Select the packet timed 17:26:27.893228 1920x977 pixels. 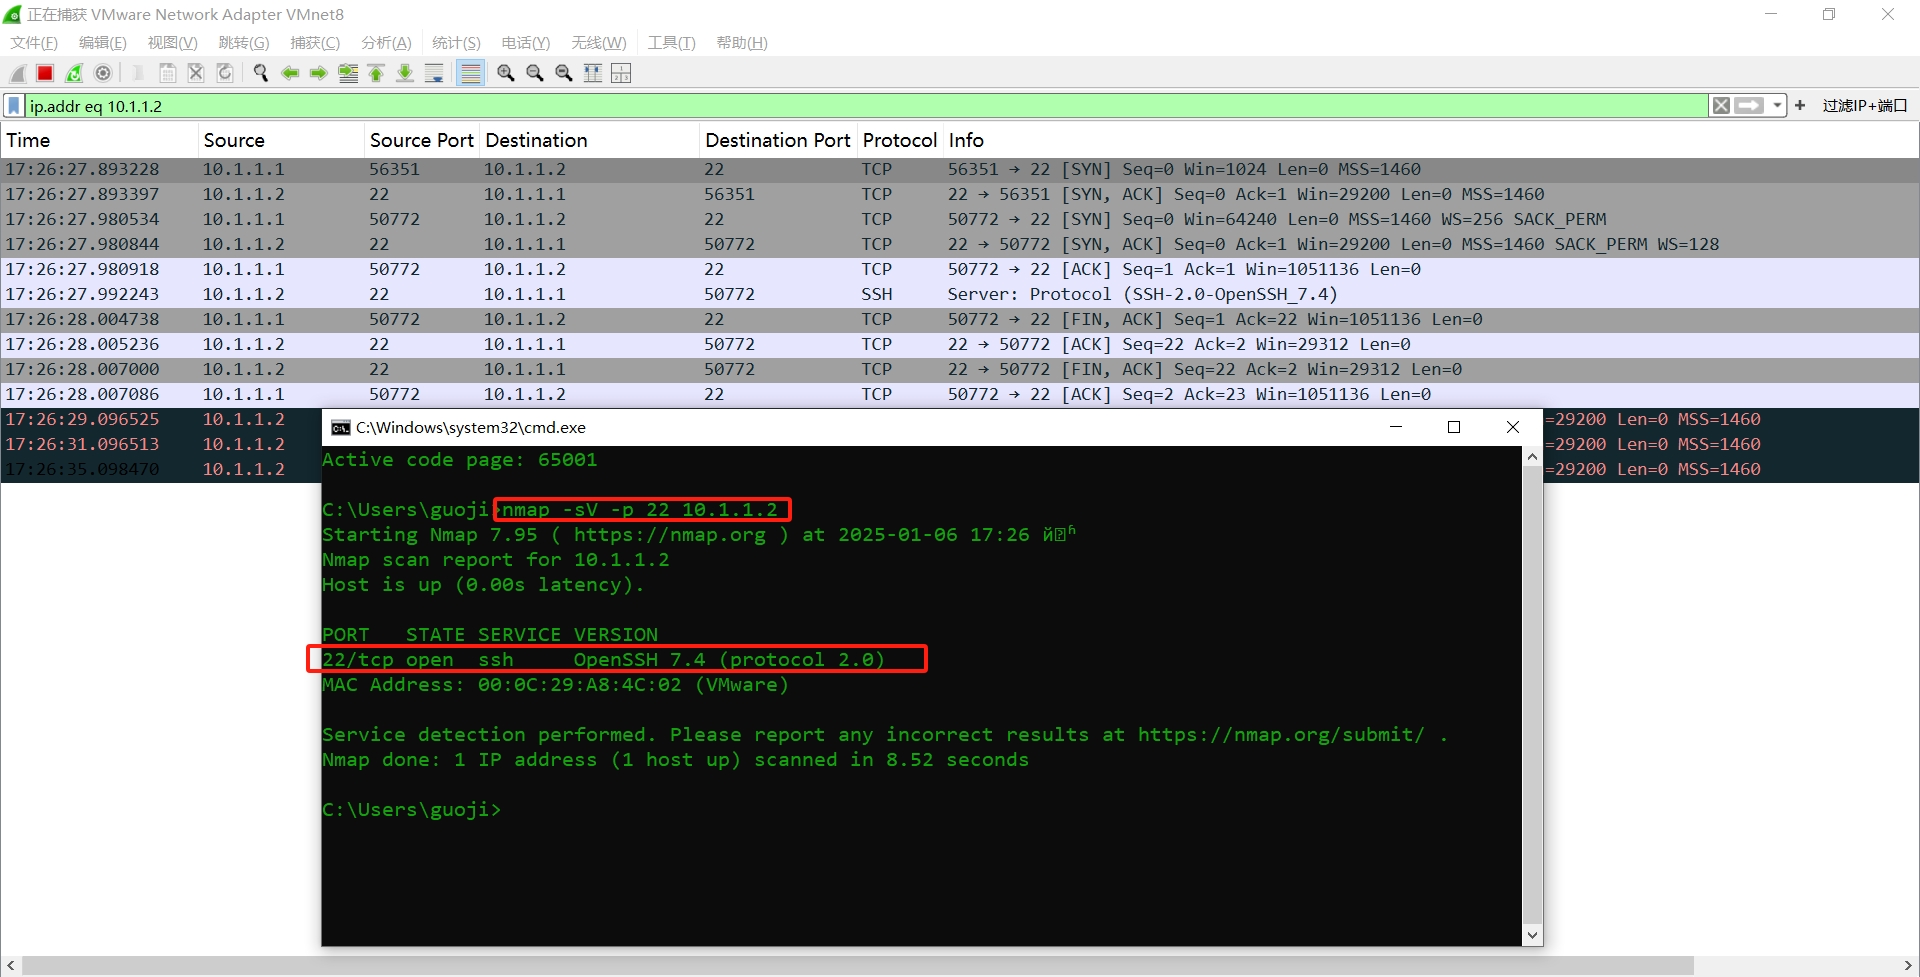[x=960, y=169]
